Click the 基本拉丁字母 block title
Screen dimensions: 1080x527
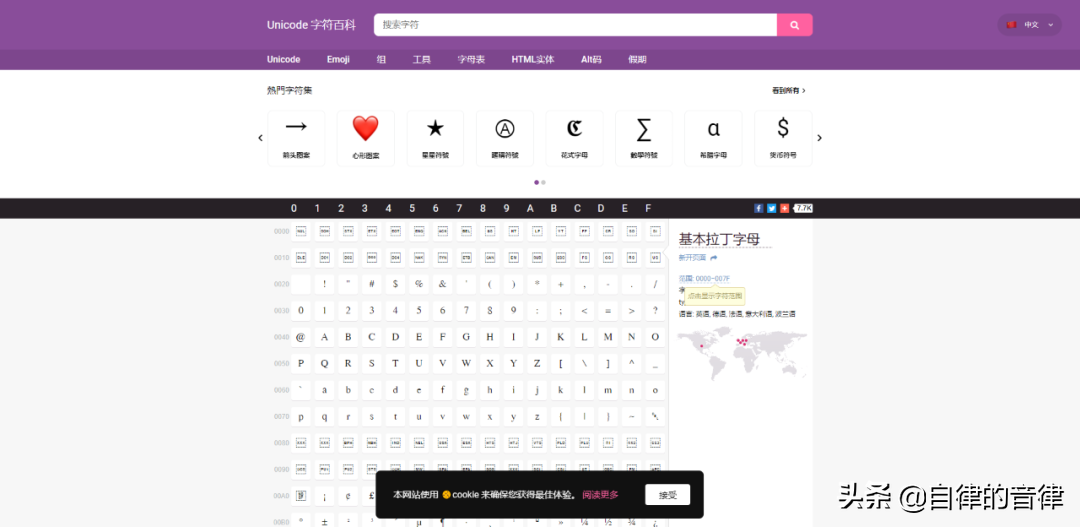pyautogui.click(x=719, y=239)
